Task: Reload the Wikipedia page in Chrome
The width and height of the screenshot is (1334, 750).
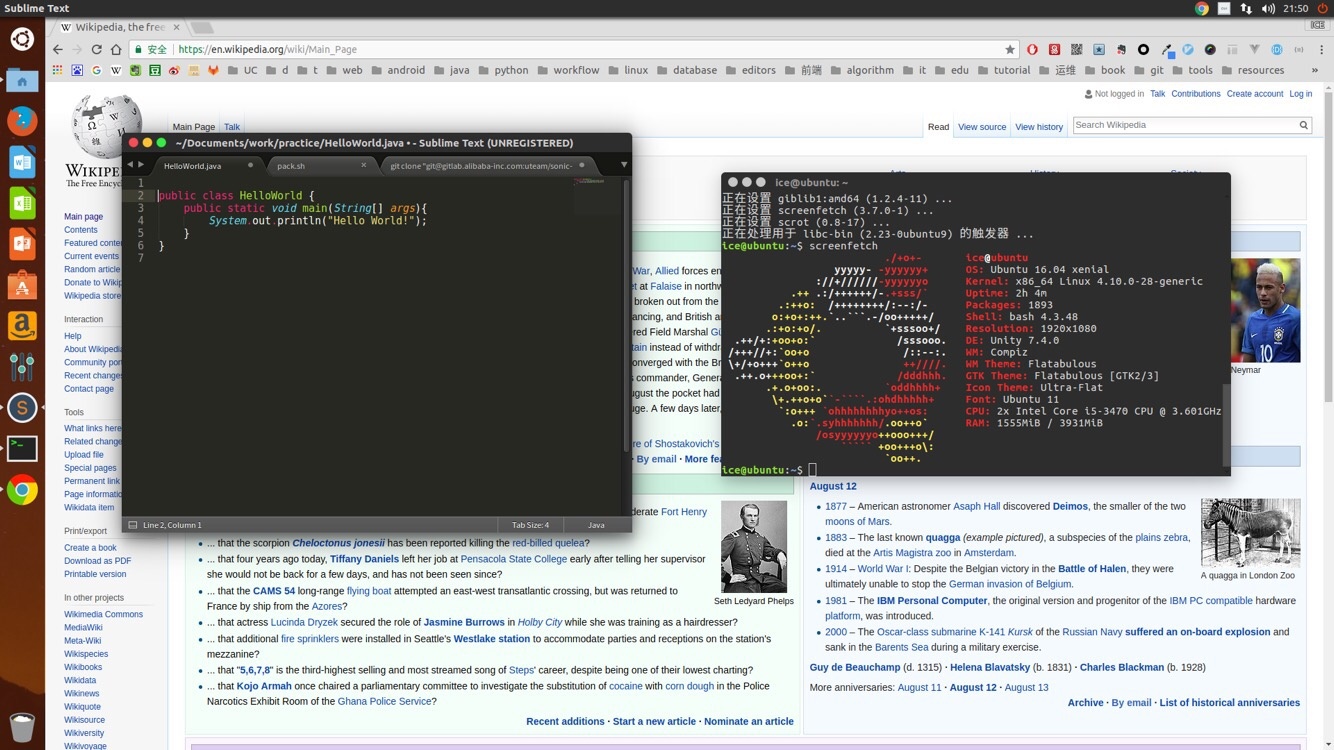Action: point(97,49)
